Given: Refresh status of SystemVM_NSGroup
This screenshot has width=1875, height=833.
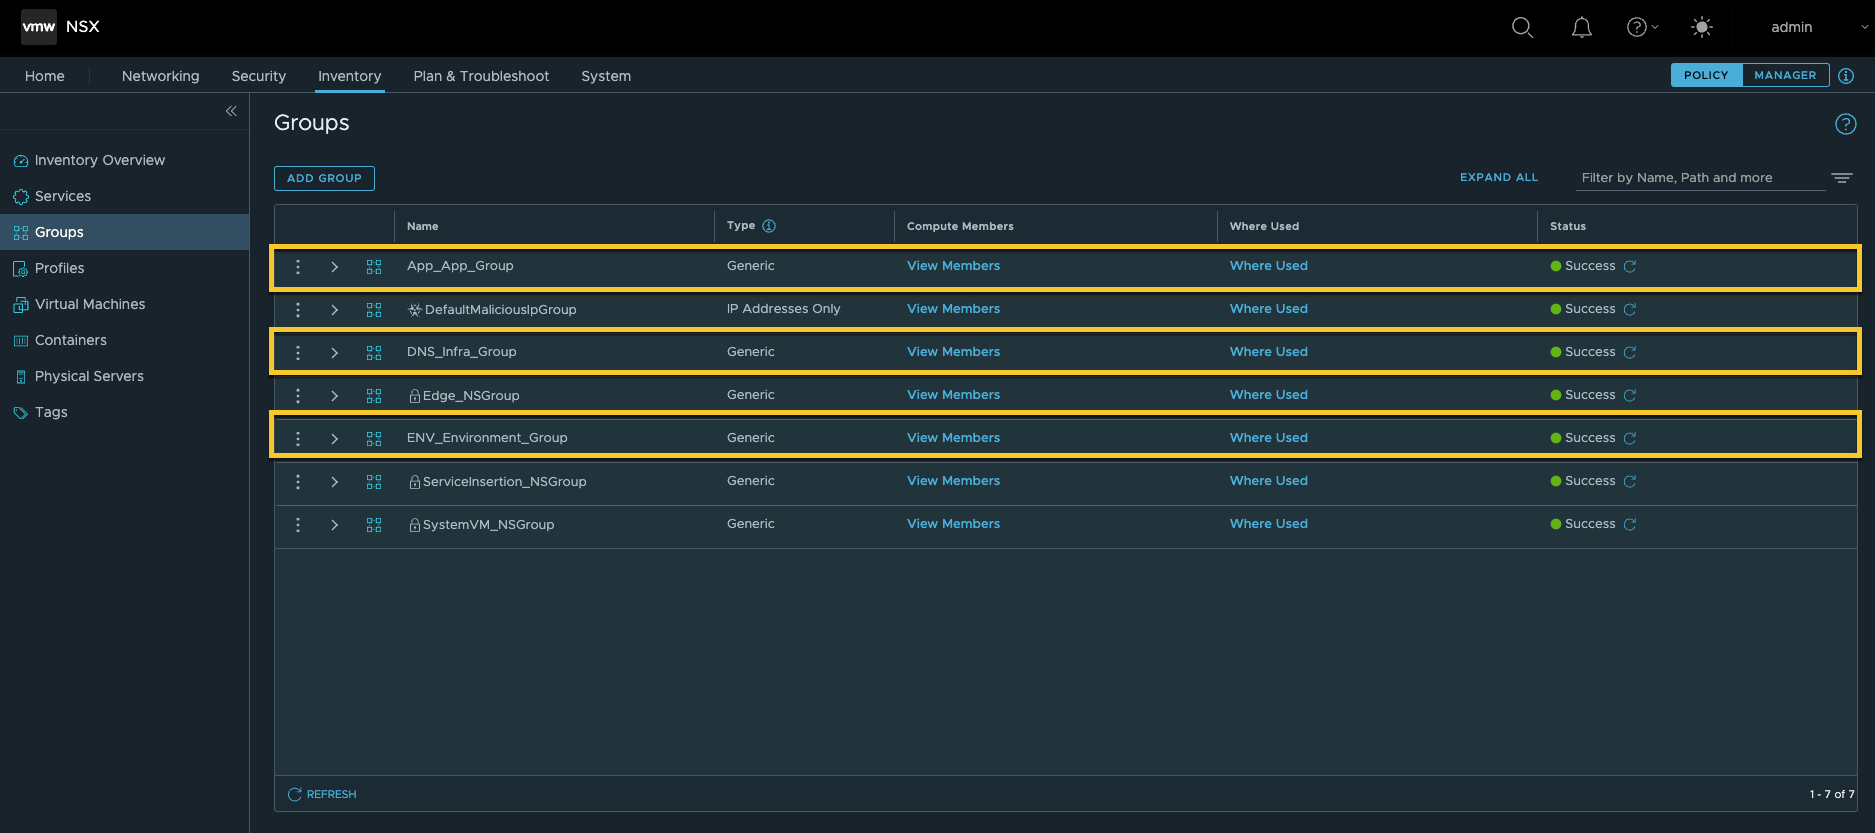Looking at the screenshot, I should [x=1629, y=525].
